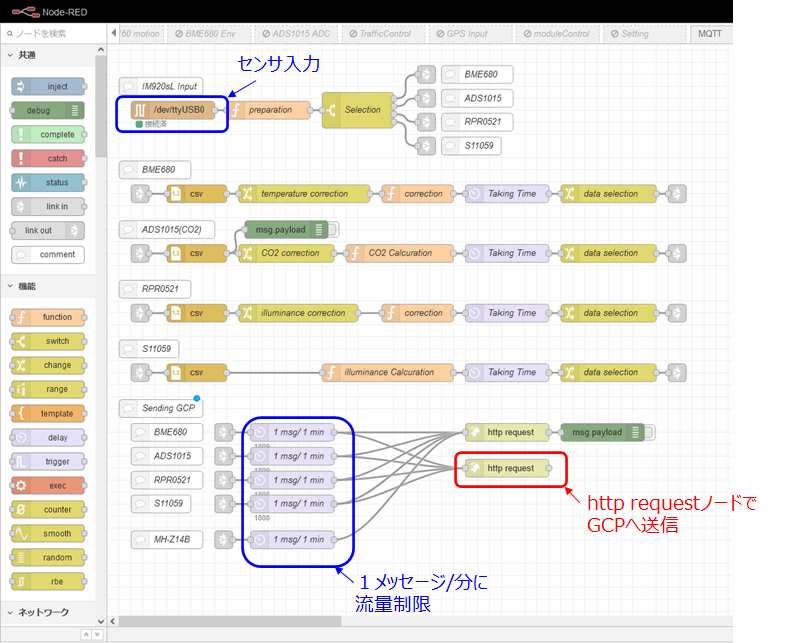
Task: Toggle the msg.payload debug node next to http request
Action: 648,433
